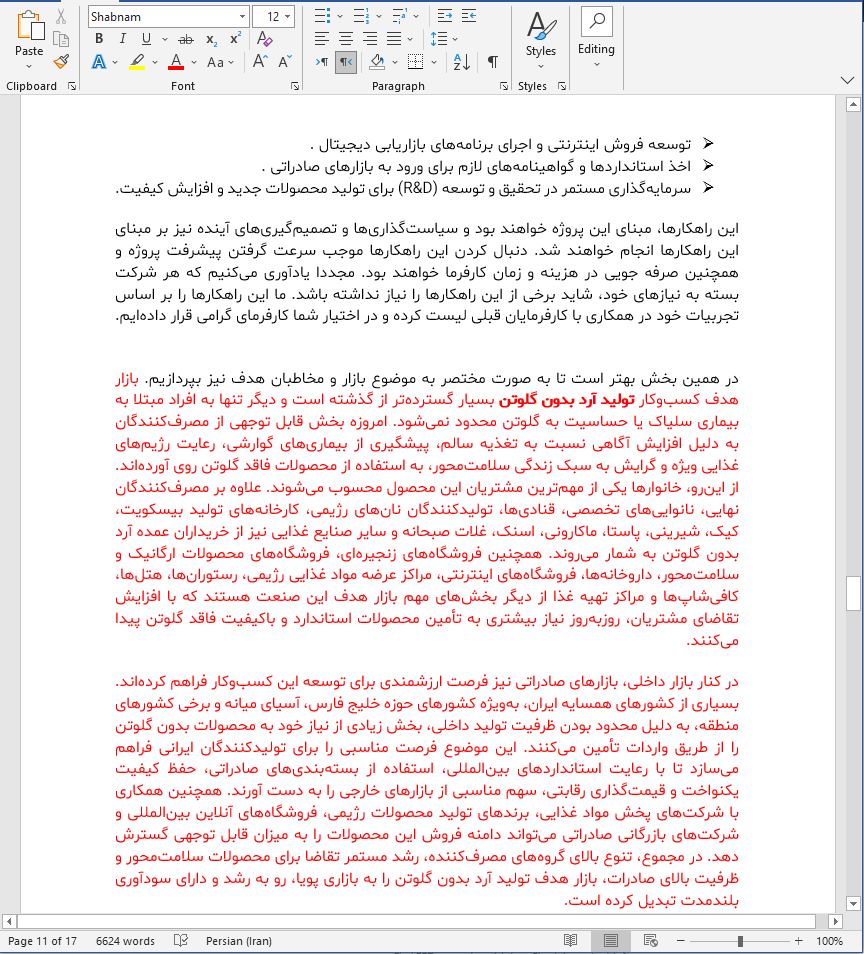The image size is (864, 954).
Task: Apply red font color
Action: coord(176,62)
